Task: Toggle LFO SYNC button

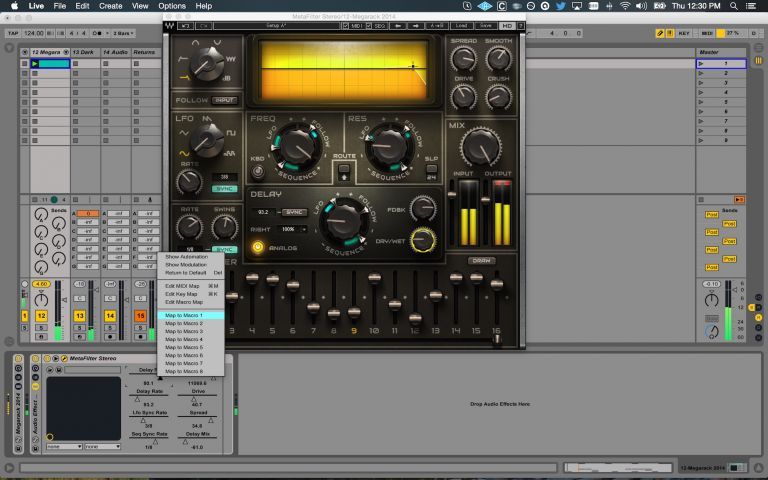Action: tap(224, 189)
